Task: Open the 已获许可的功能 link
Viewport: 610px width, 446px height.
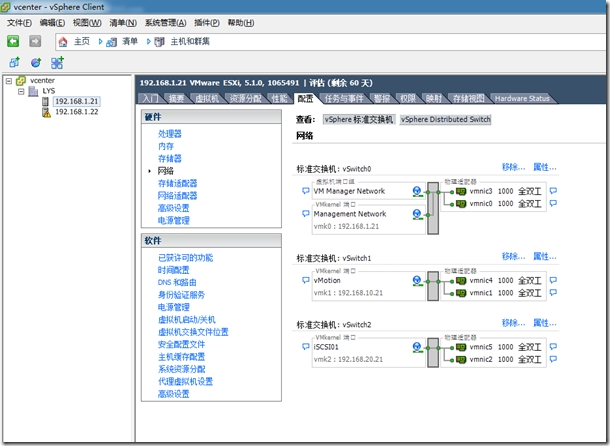Action: (186, 258)
